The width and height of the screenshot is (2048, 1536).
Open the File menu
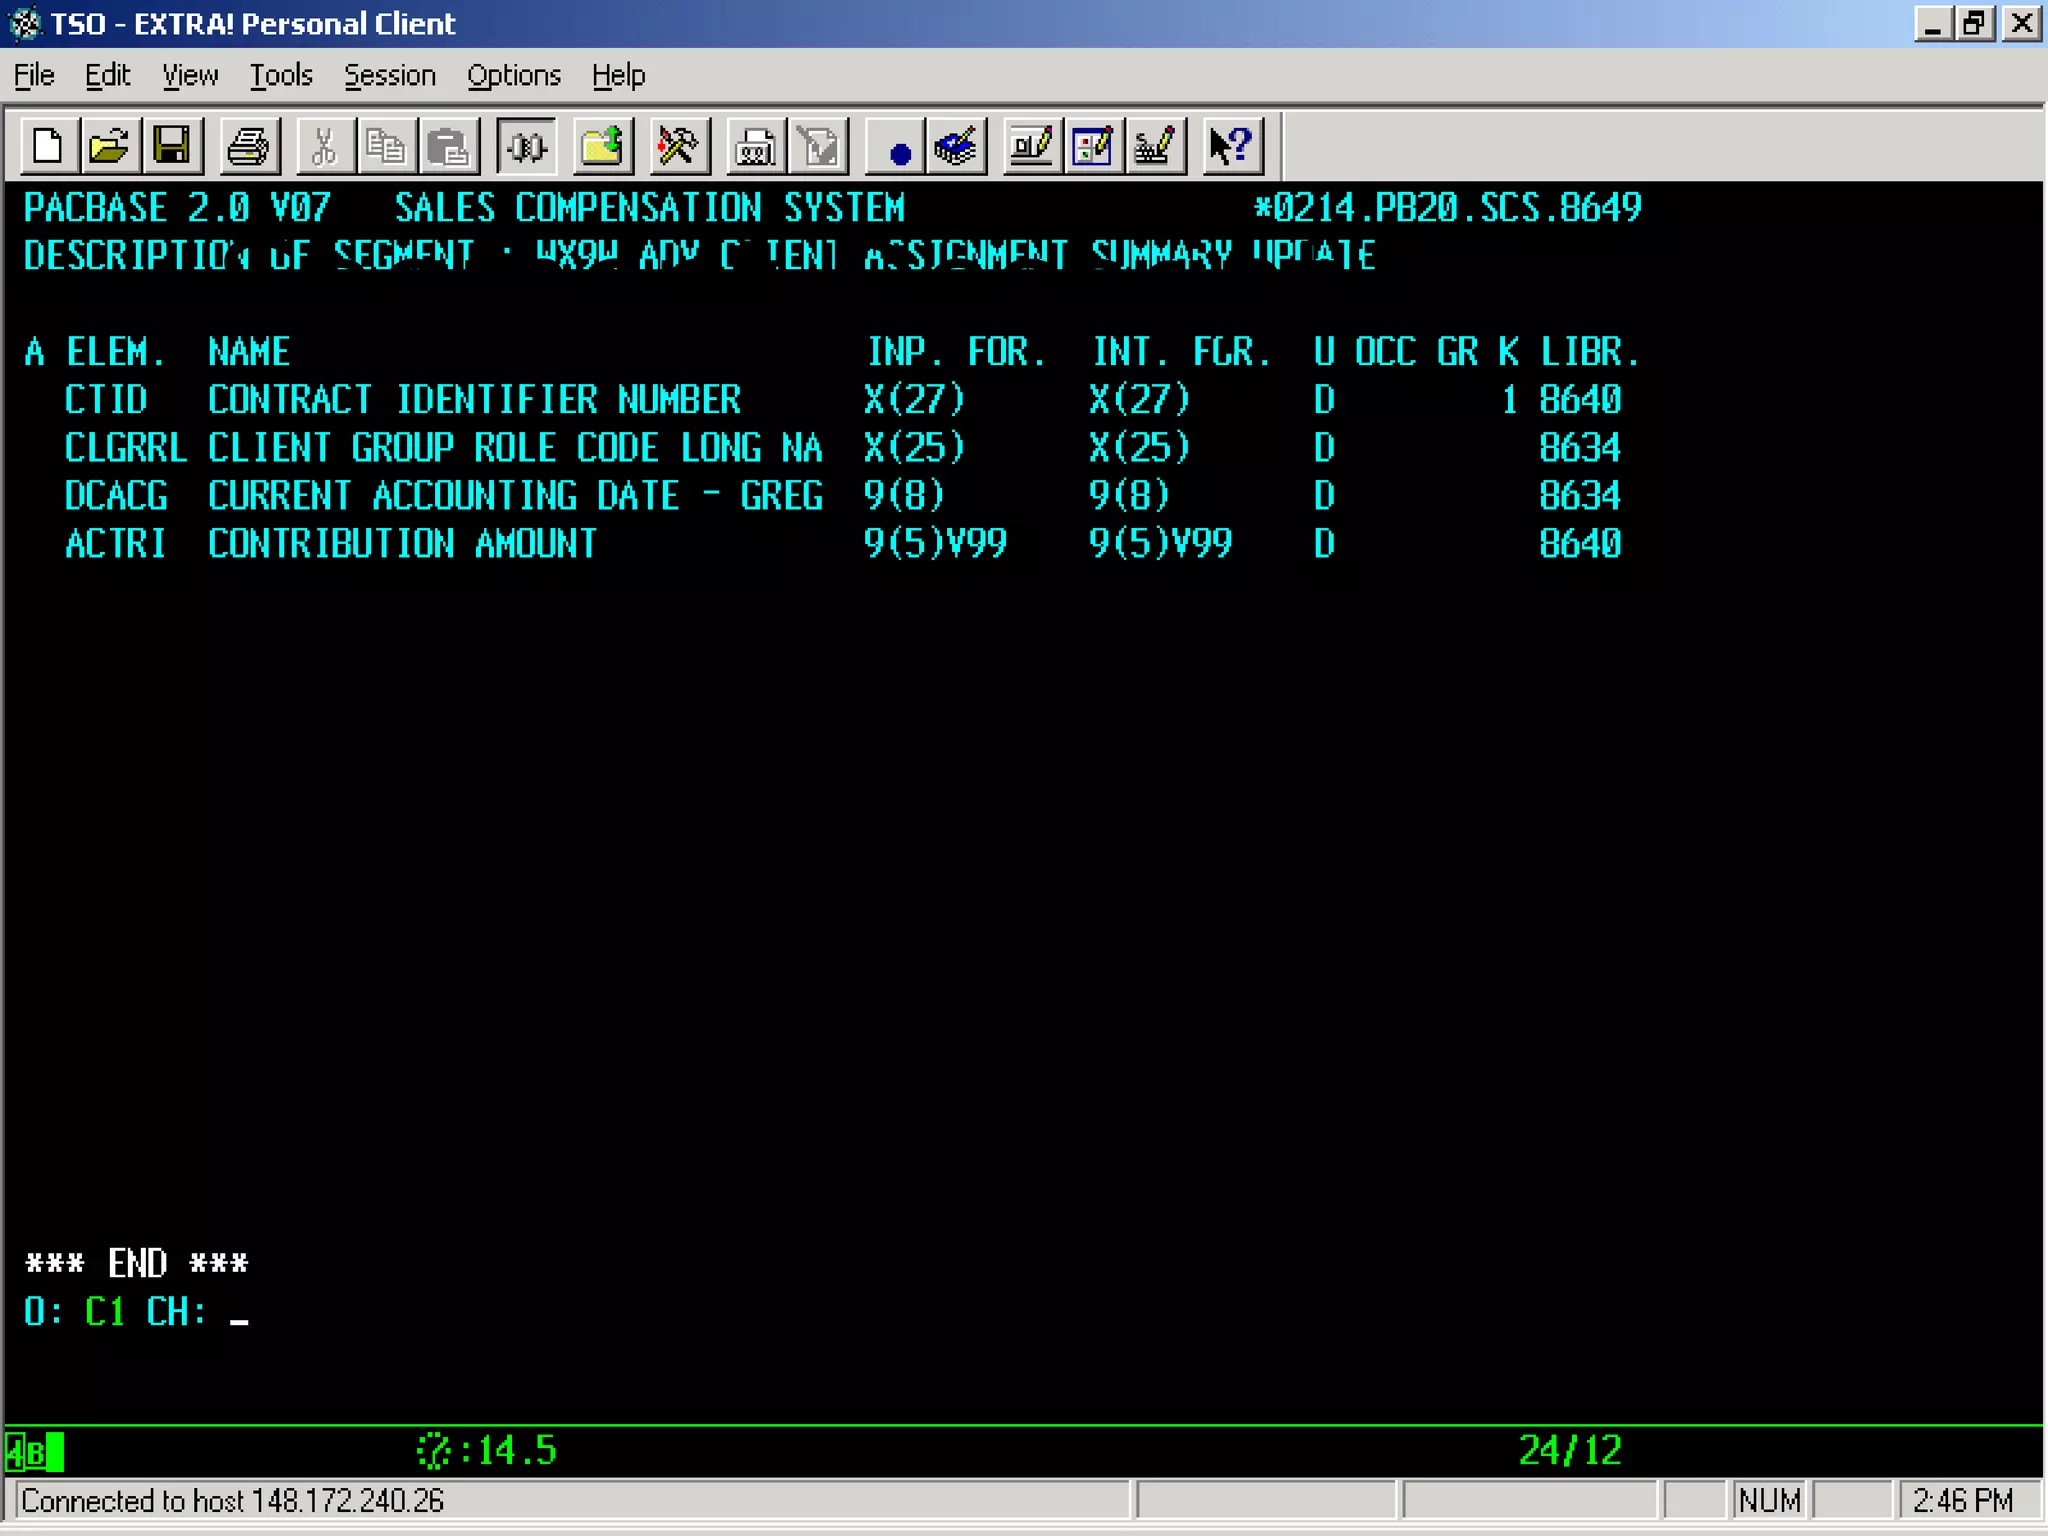tap(34, 76)
